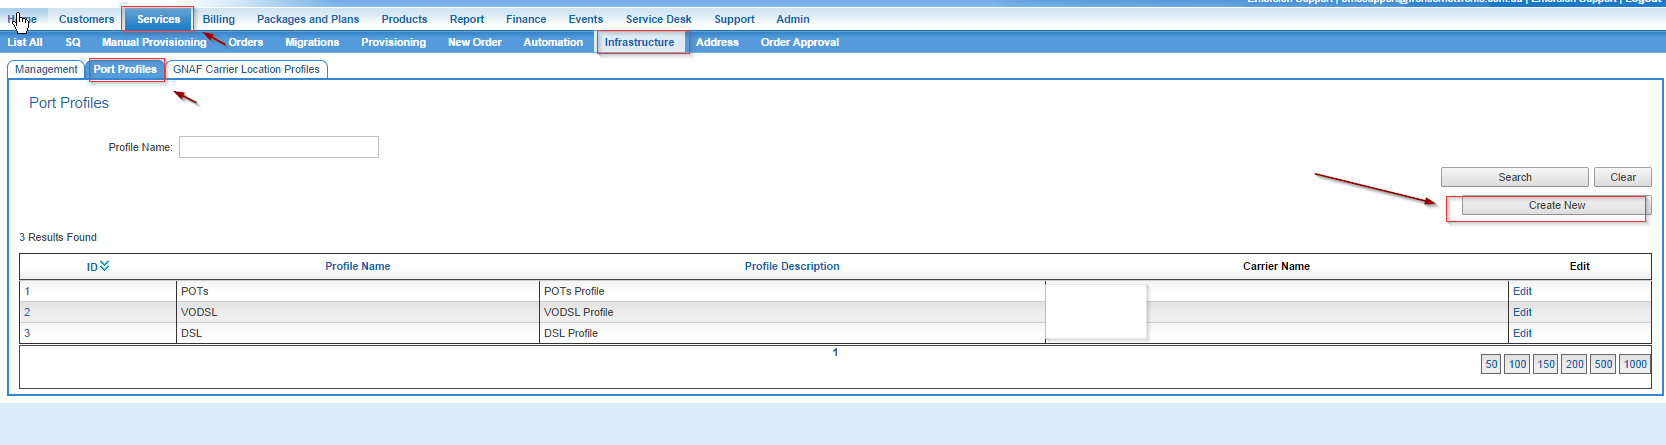1666x445 pixels.
Task: Open the Services menu
Action: pyautogui.click(x=158, y=19)
